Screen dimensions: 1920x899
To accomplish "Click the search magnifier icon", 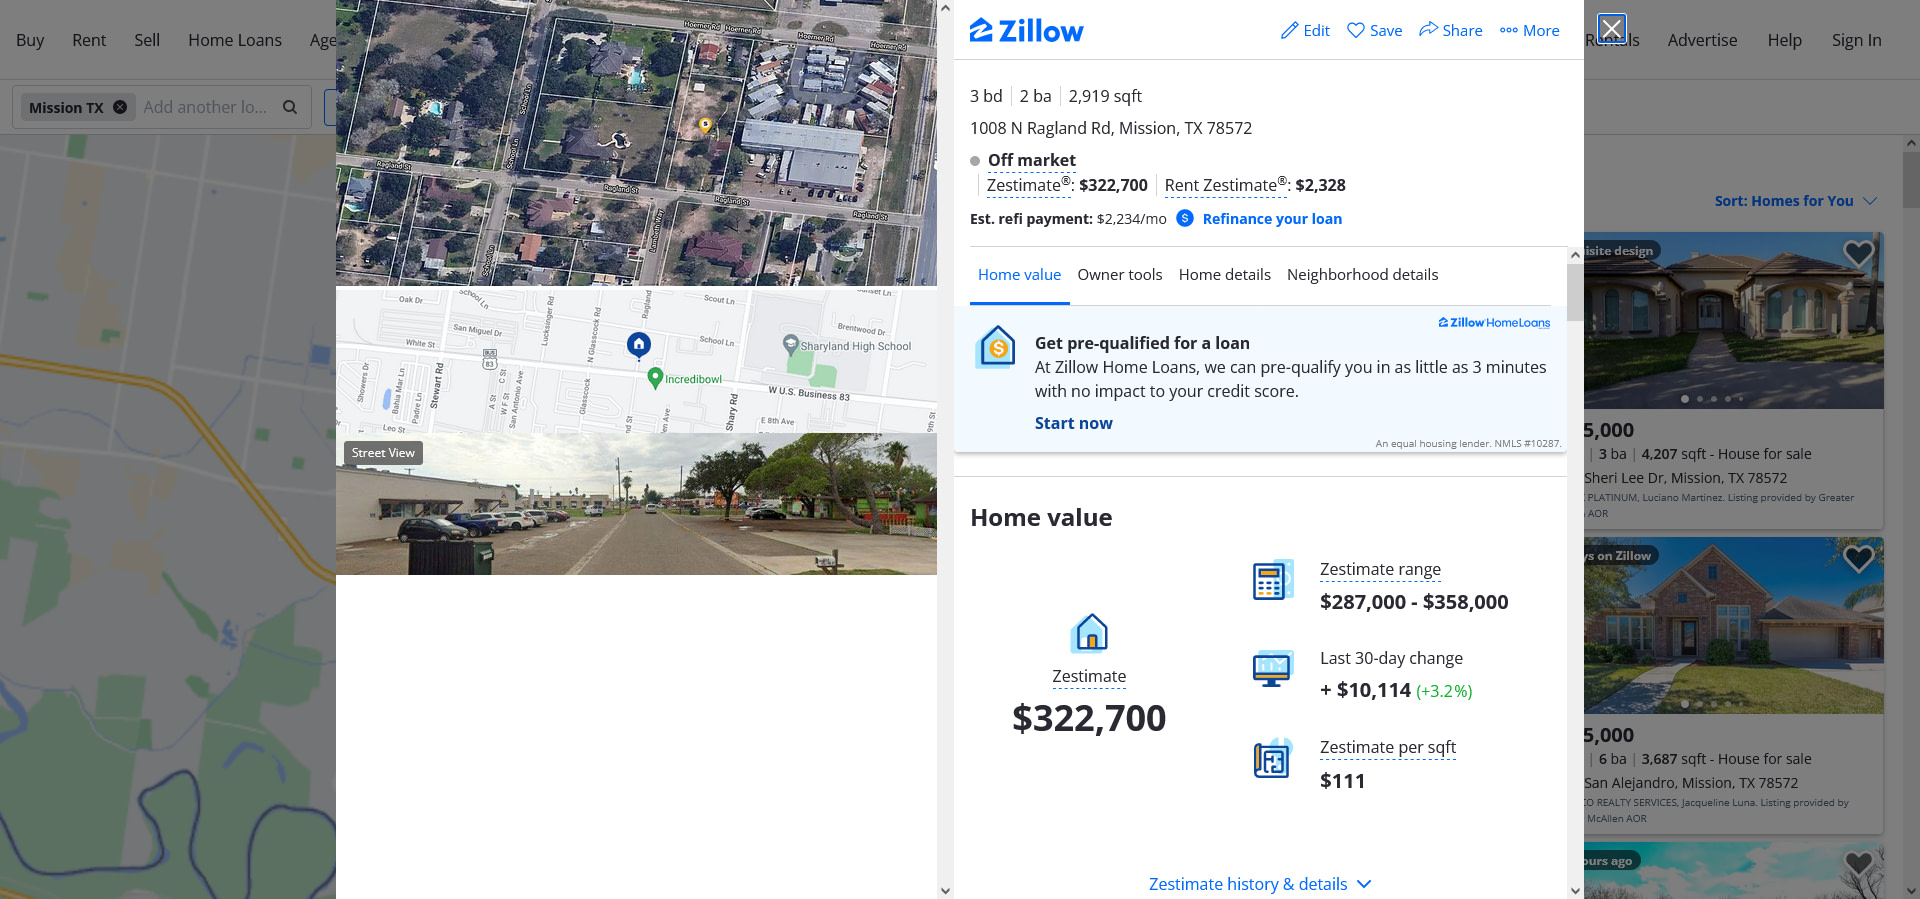I will pyautogui.click(x=290, y=107).
